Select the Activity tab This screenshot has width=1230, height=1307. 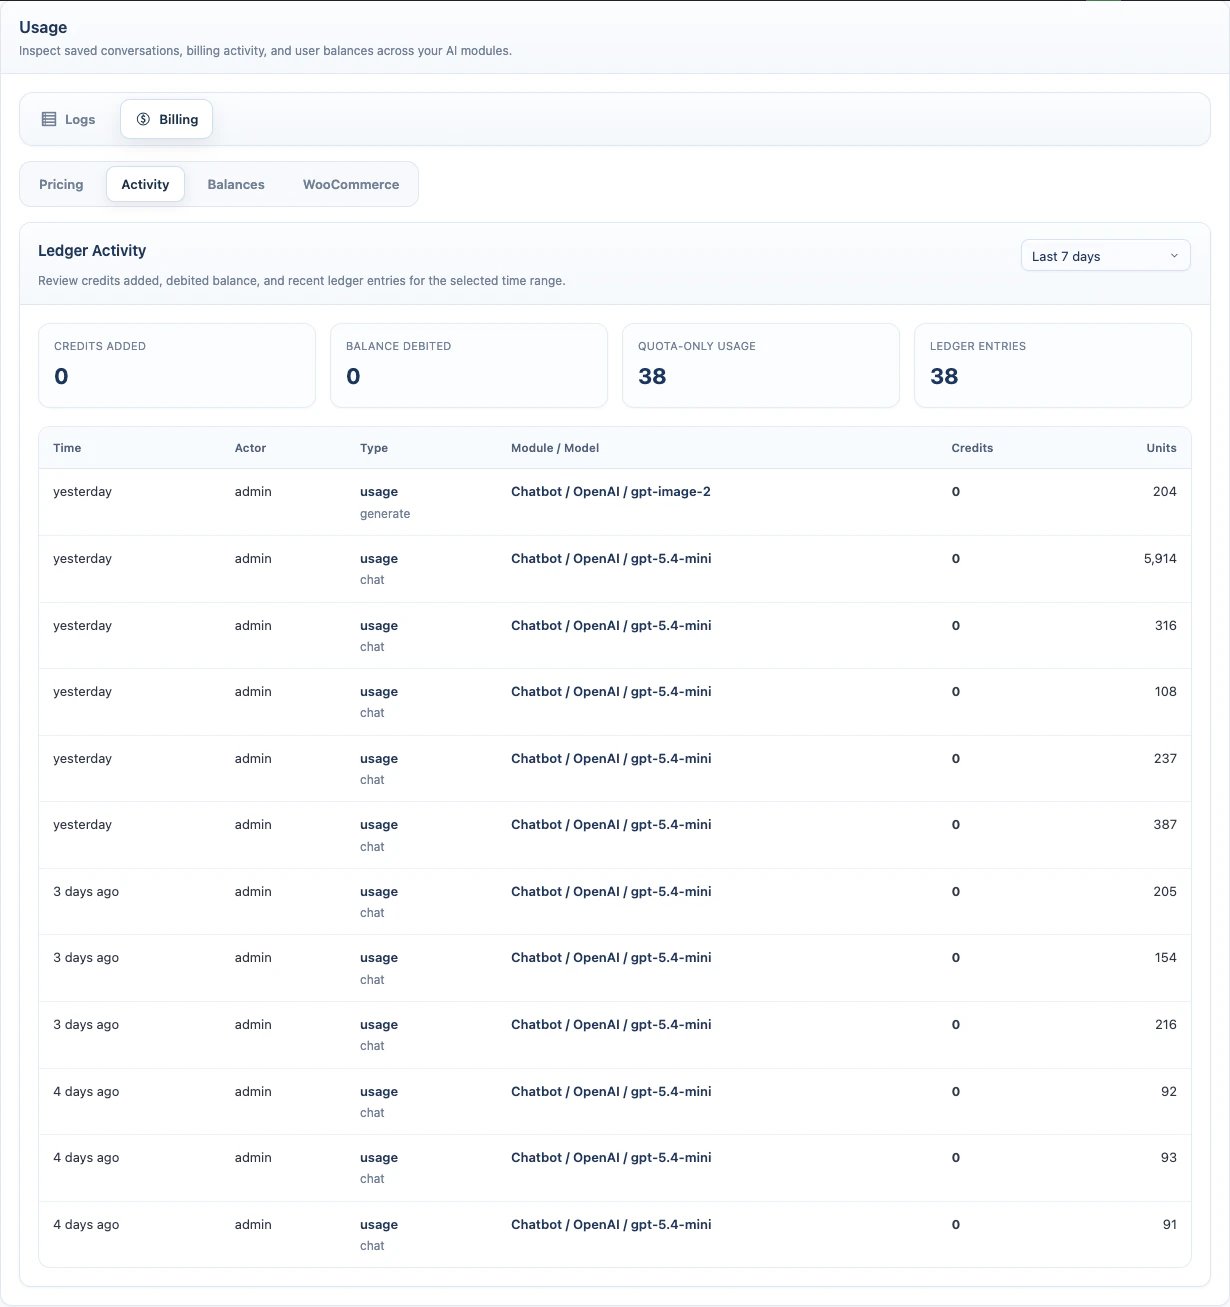coord(145,184)
